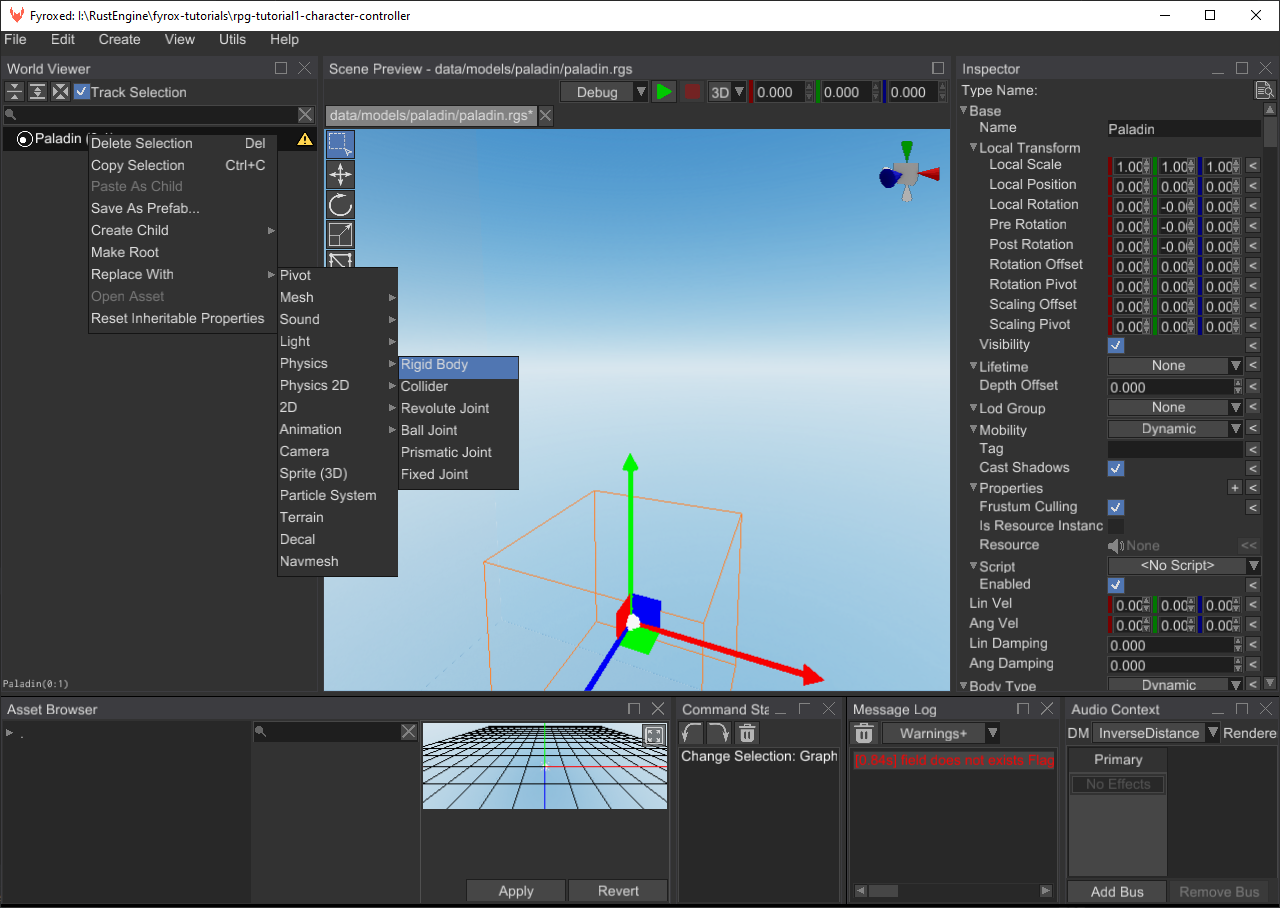Screen dimensions: 1280x908
Task: Add a property with the plus button
Action: pos(1235,488)
